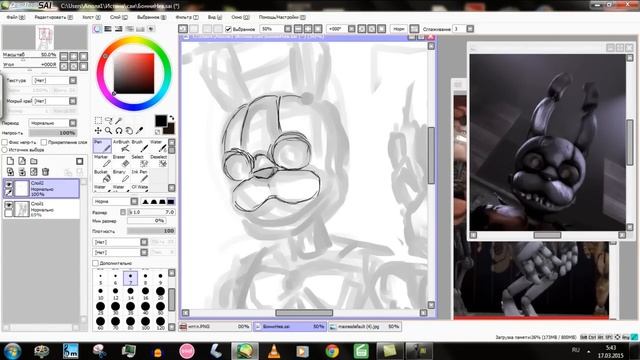
Task: Choose the Deselect brush tool
Action: pyautogui.click(x=159, y=161)
